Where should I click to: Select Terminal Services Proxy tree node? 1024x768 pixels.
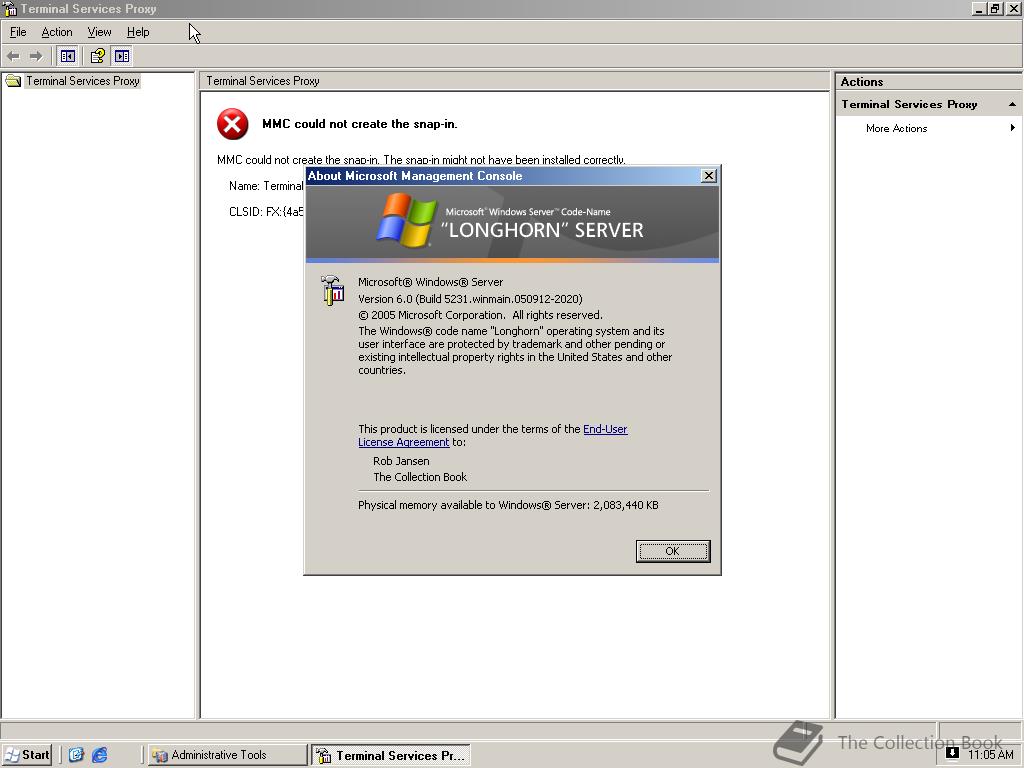coord(83,81)
